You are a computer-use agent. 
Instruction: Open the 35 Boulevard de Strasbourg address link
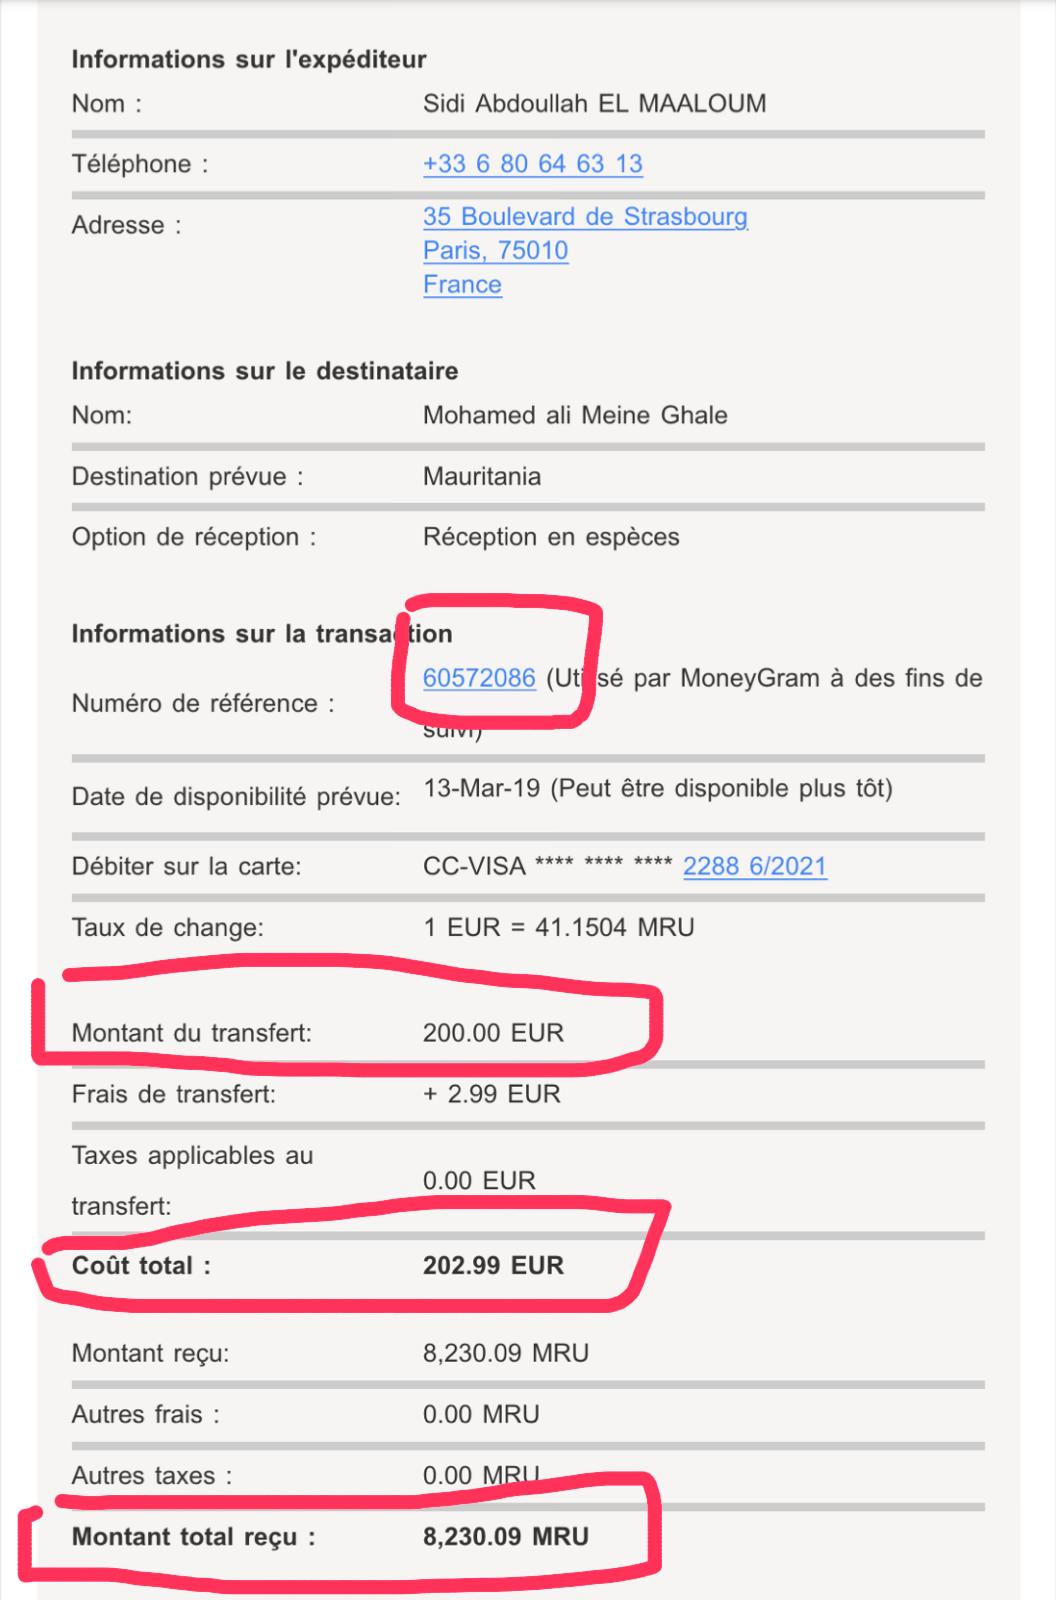(x=585, y=217)
